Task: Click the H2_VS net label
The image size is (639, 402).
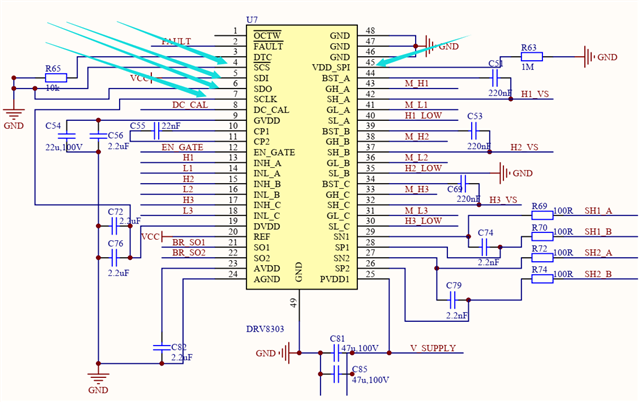Action: coord(524,147)
